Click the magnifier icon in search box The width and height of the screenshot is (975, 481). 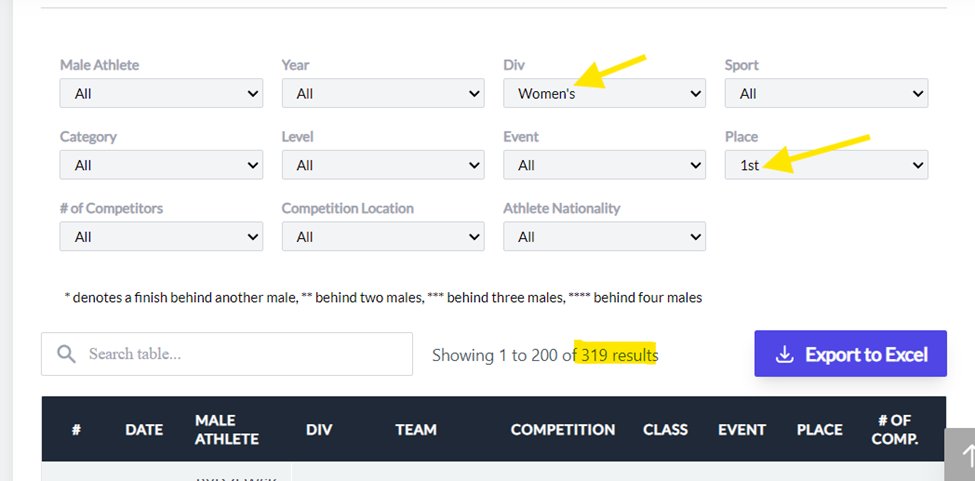[67, 354]
